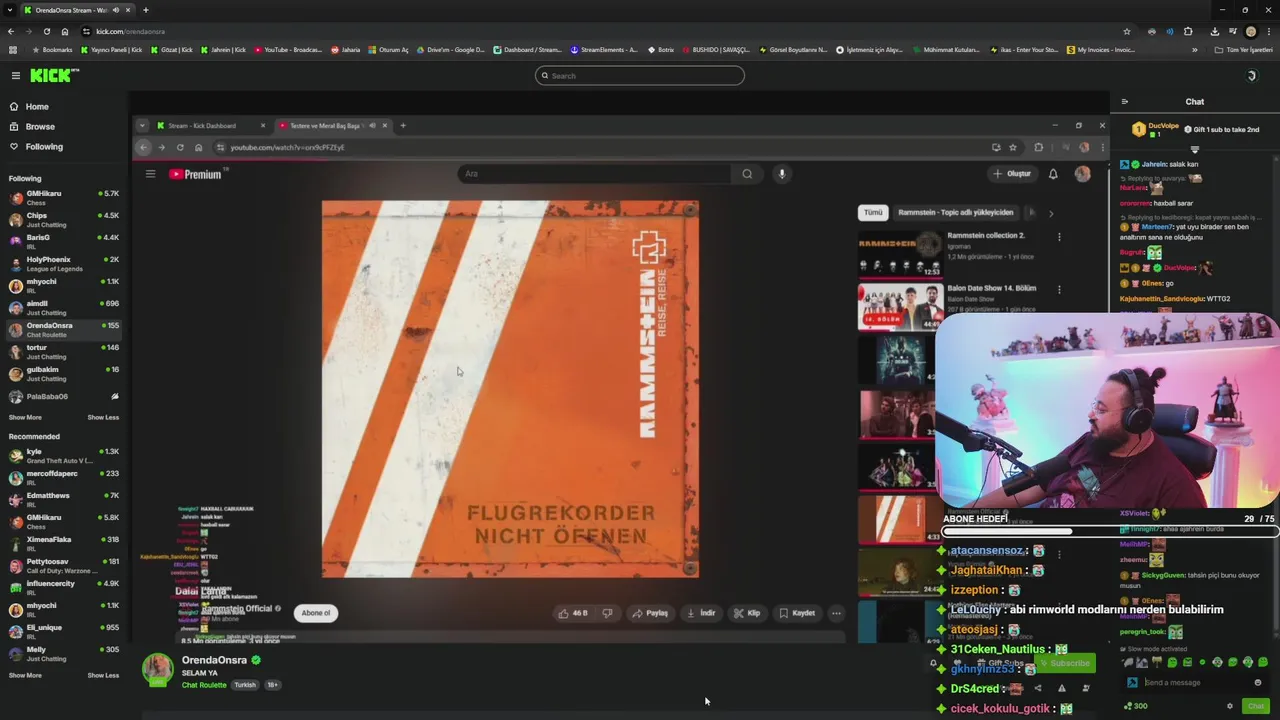The width and height of the screenshot is (1280, 720).
Task: Advance filter chips with right arrow
Action: 1050,212
